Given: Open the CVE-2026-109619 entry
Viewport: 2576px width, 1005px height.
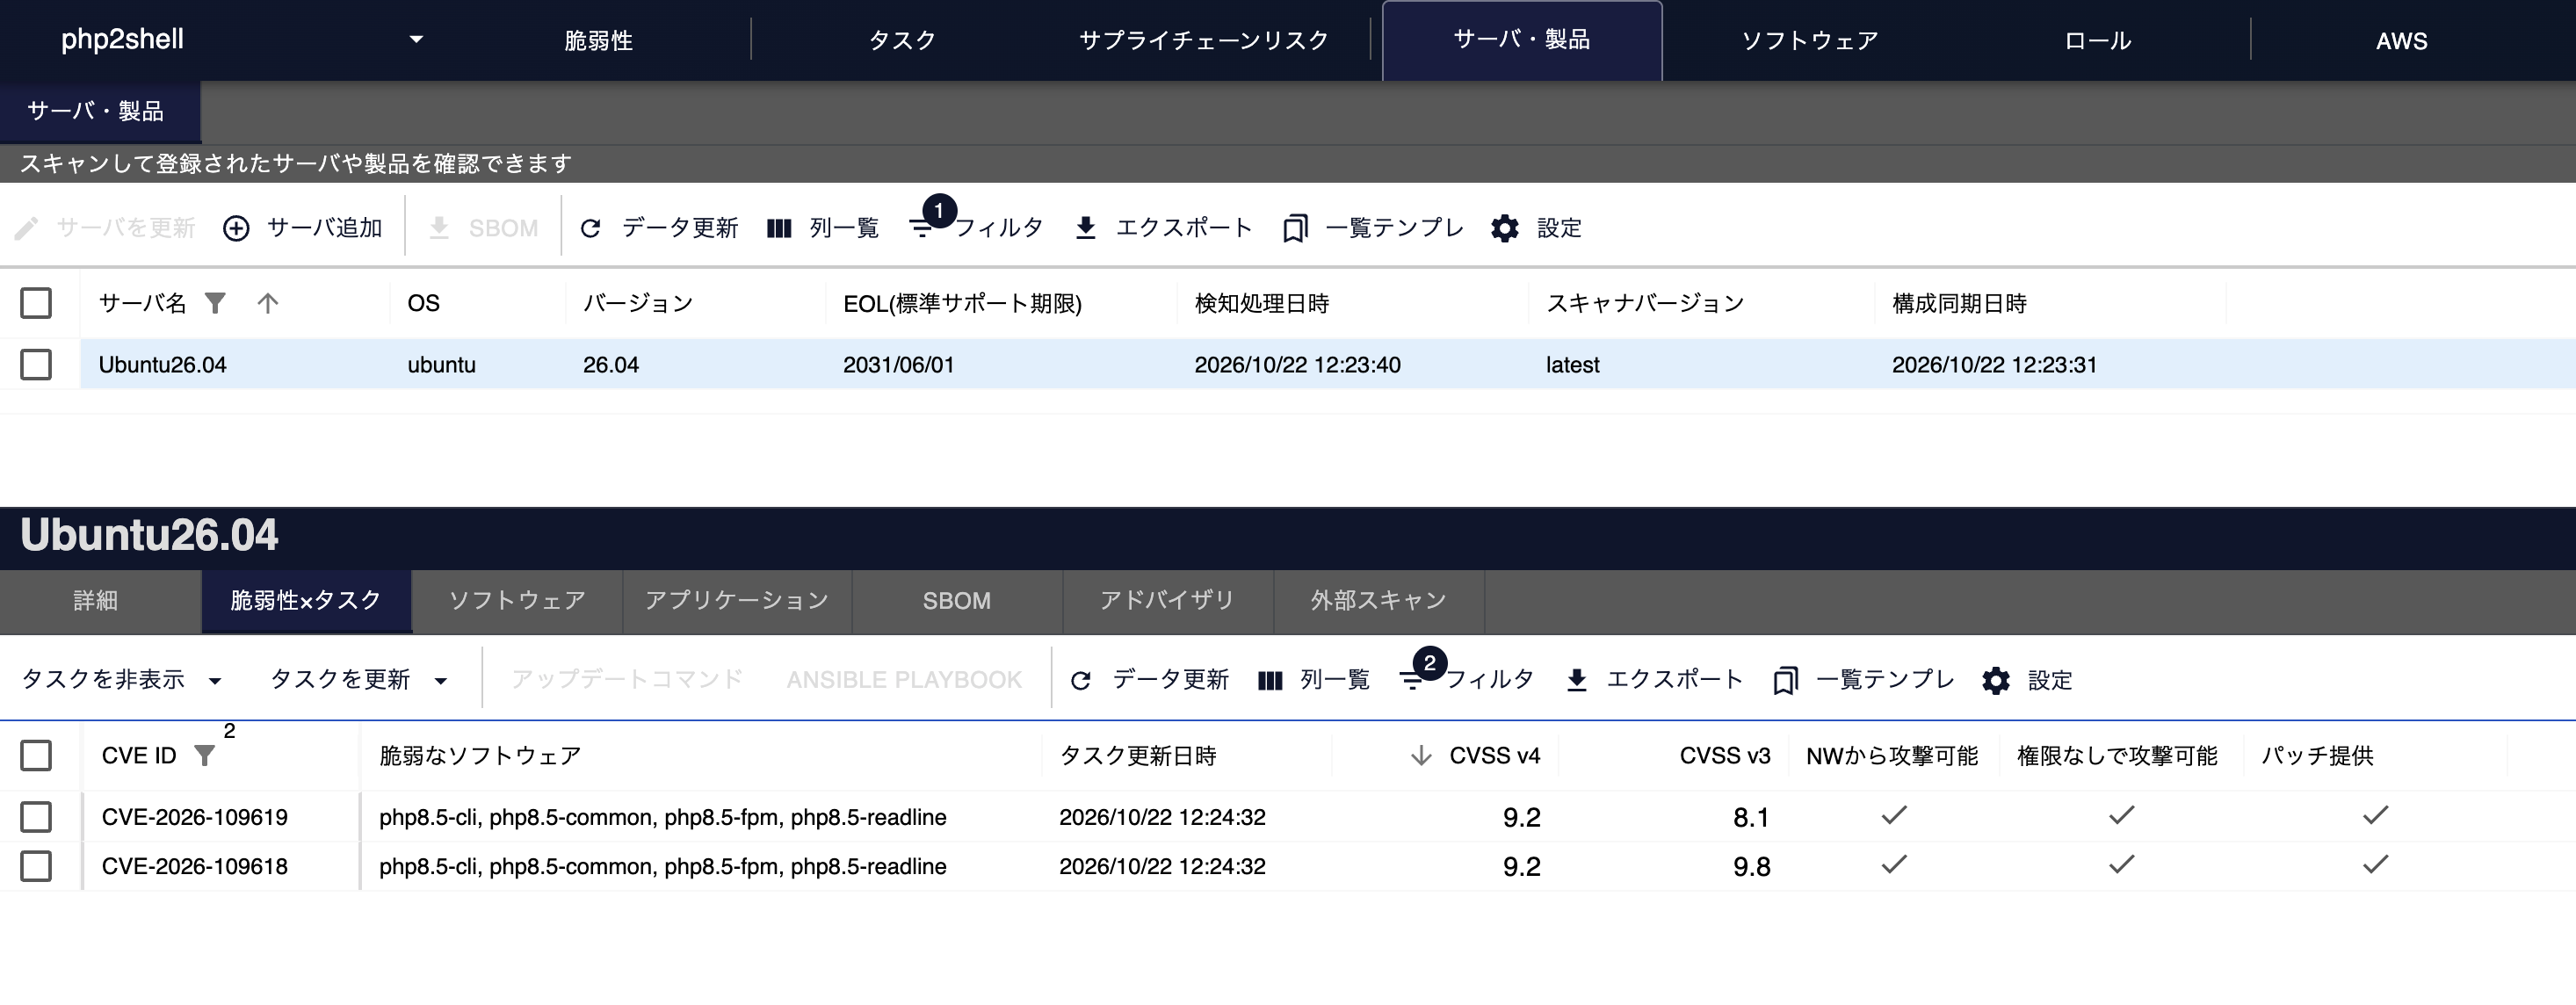Looking at the screenshot, I should [x=194, y=817].
